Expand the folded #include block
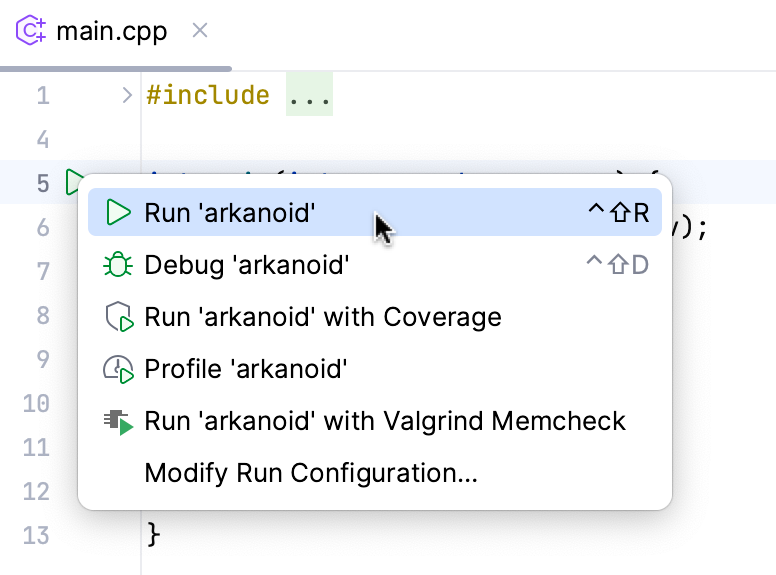776x575 pixels. pyautogui.click(x=127, y=96)
